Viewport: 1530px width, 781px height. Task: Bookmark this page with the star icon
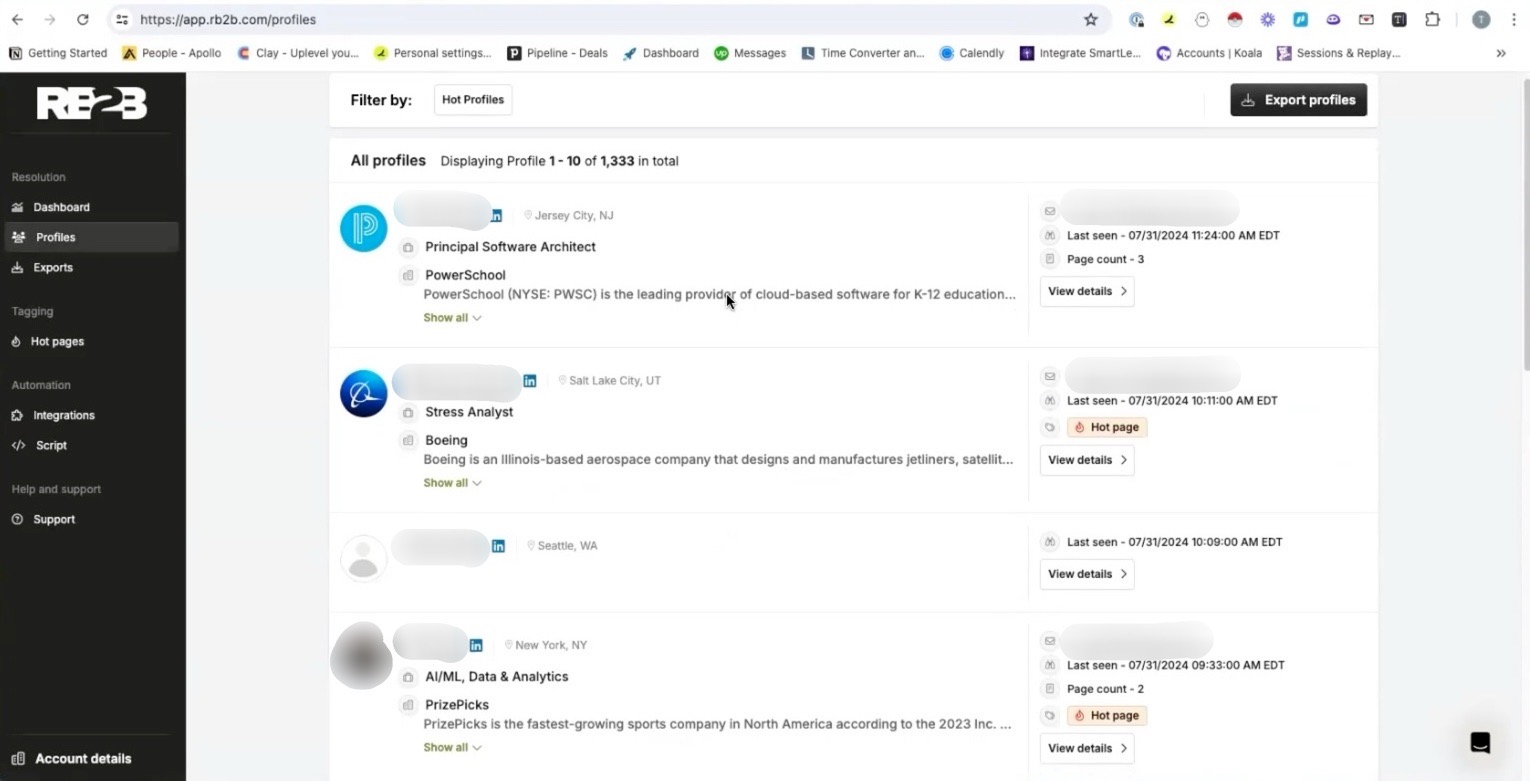coord(1090,19)
